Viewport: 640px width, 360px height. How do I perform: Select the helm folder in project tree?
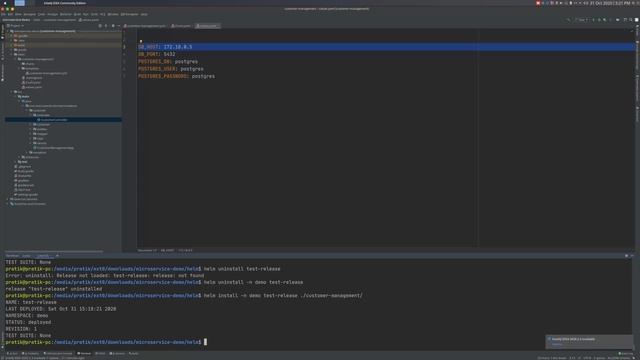pos(20,54)
